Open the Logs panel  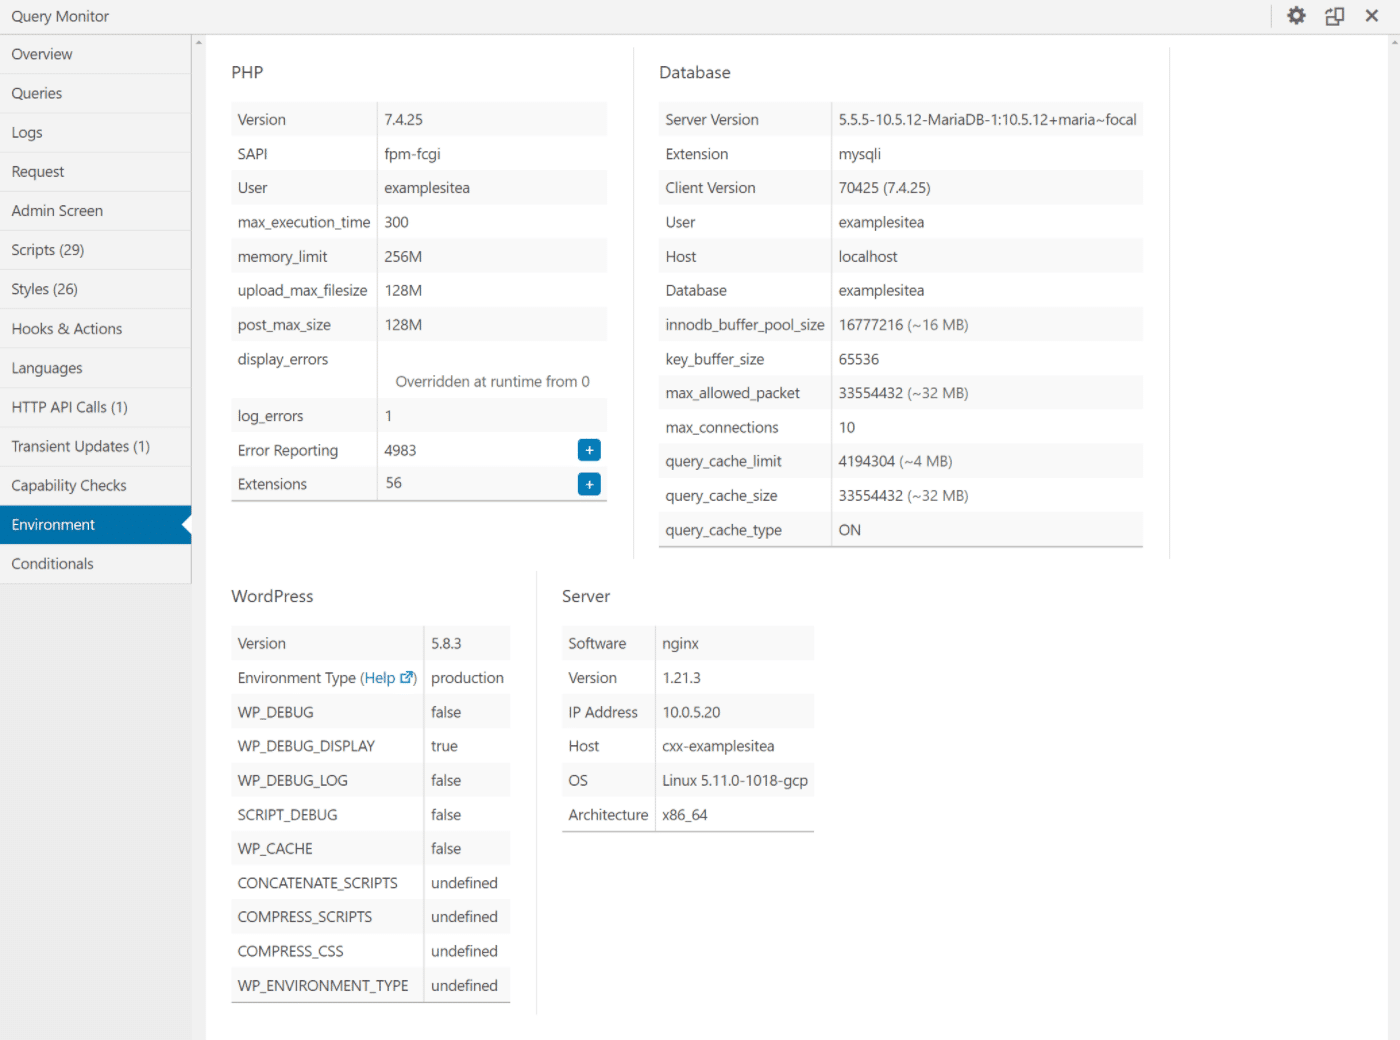27,132
